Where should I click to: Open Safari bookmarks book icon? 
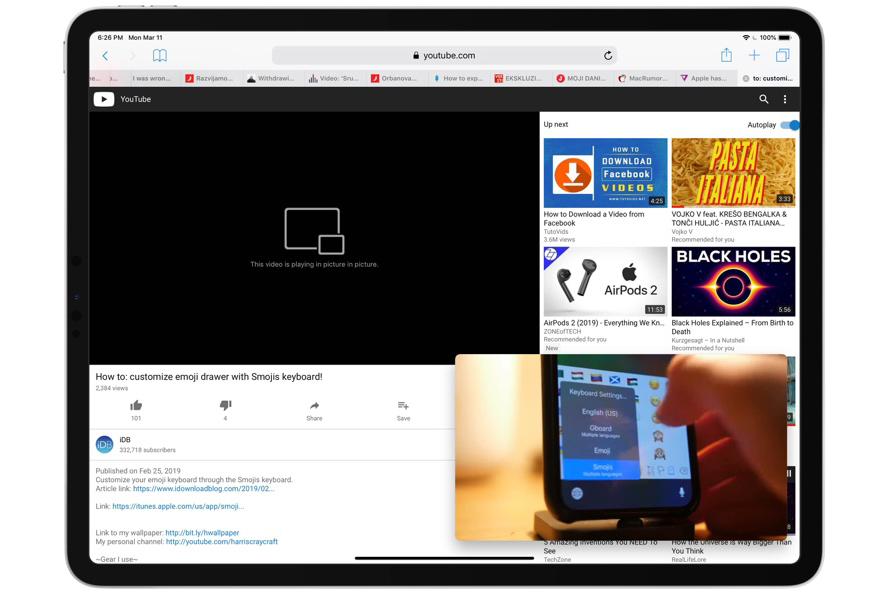(159, 56)
